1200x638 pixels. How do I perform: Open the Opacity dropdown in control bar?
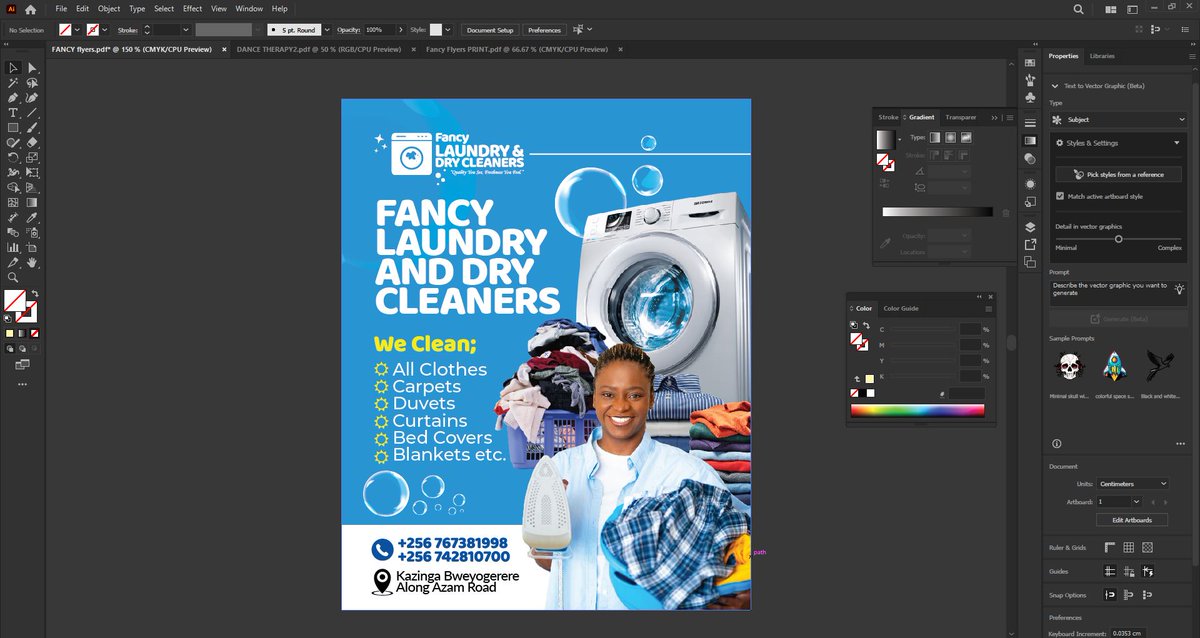coord(403,30)
